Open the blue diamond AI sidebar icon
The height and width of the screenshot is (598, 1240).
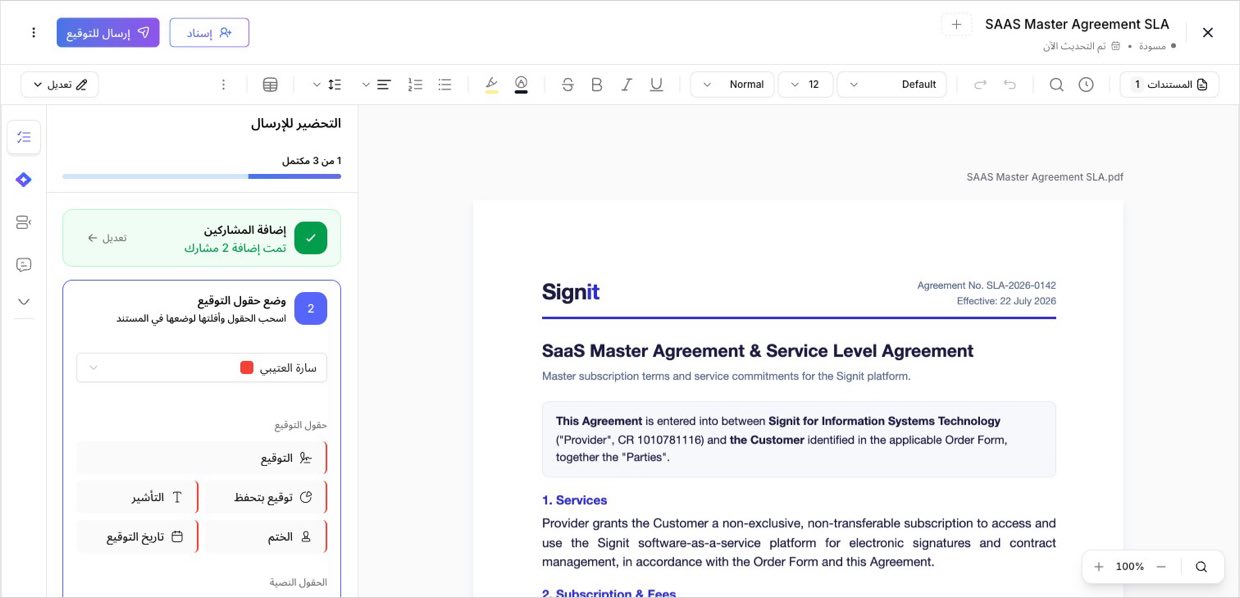click(24, 180)
